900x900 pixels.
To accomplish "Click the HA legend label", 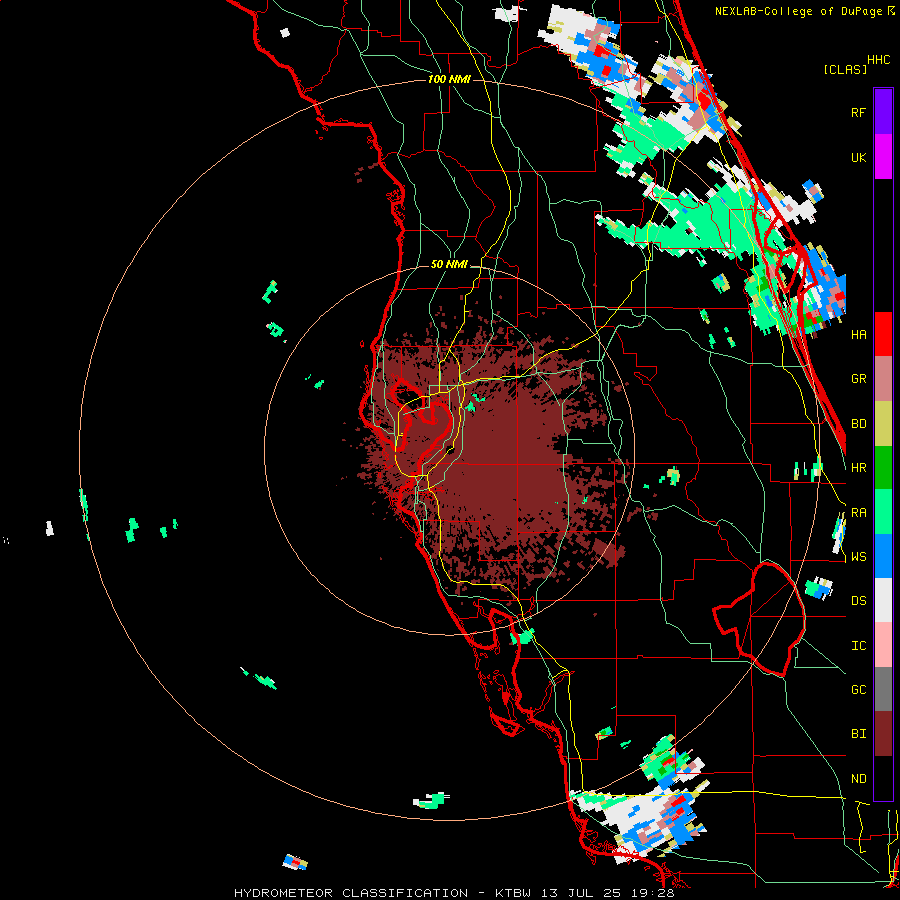I will click(858, 335).
